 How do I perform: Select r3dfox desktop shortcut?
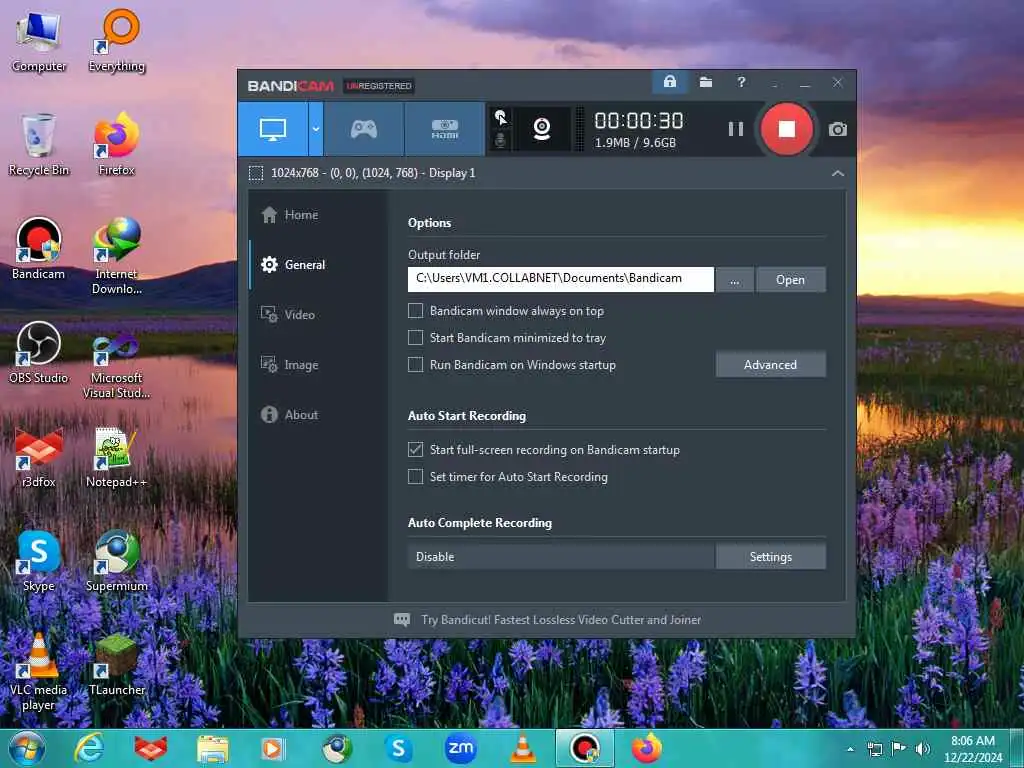(39, 456)
